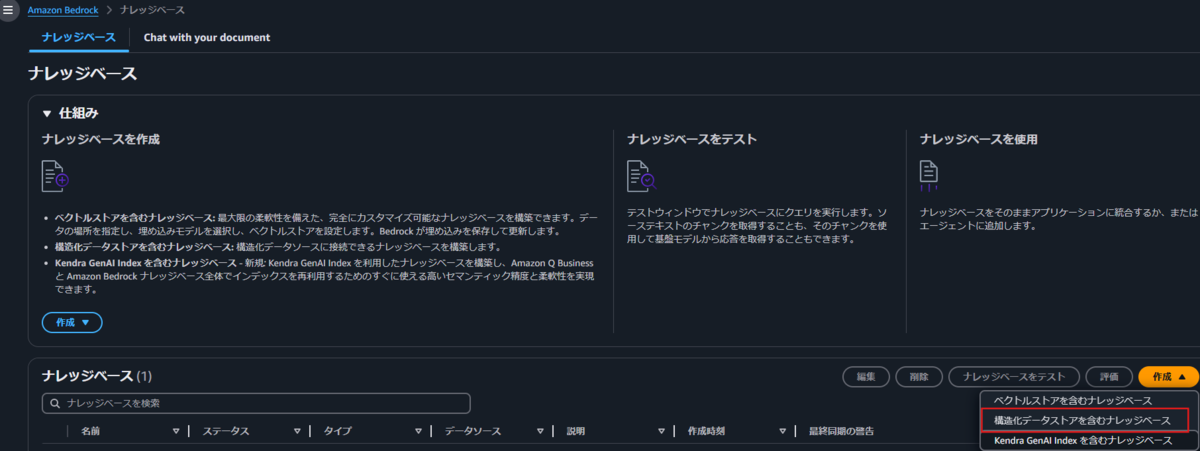Click the 名前 column header
The width and height of the screenshot is (1200, 451).
[x=91, y=431]
